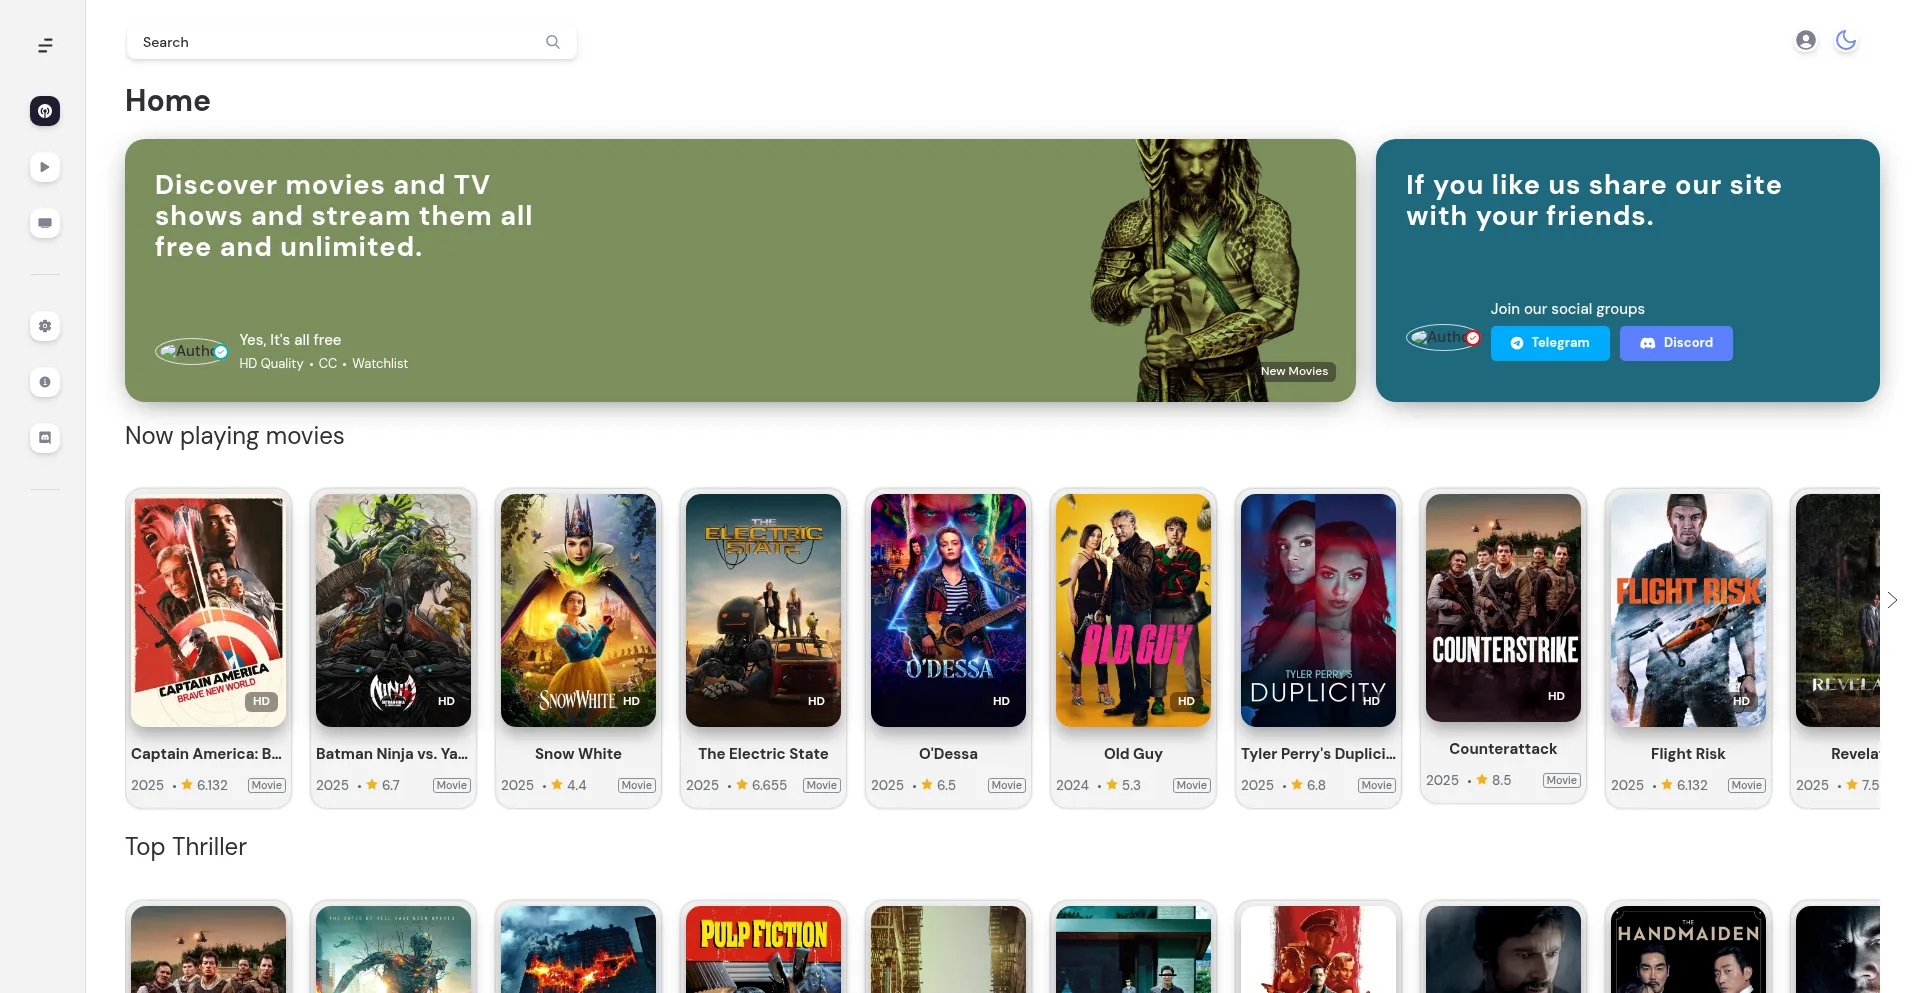Open Tyler Perry's Duplicity poster
Screen dimensions: 1920x993
pyautogui.click(x=1318, y=610)
